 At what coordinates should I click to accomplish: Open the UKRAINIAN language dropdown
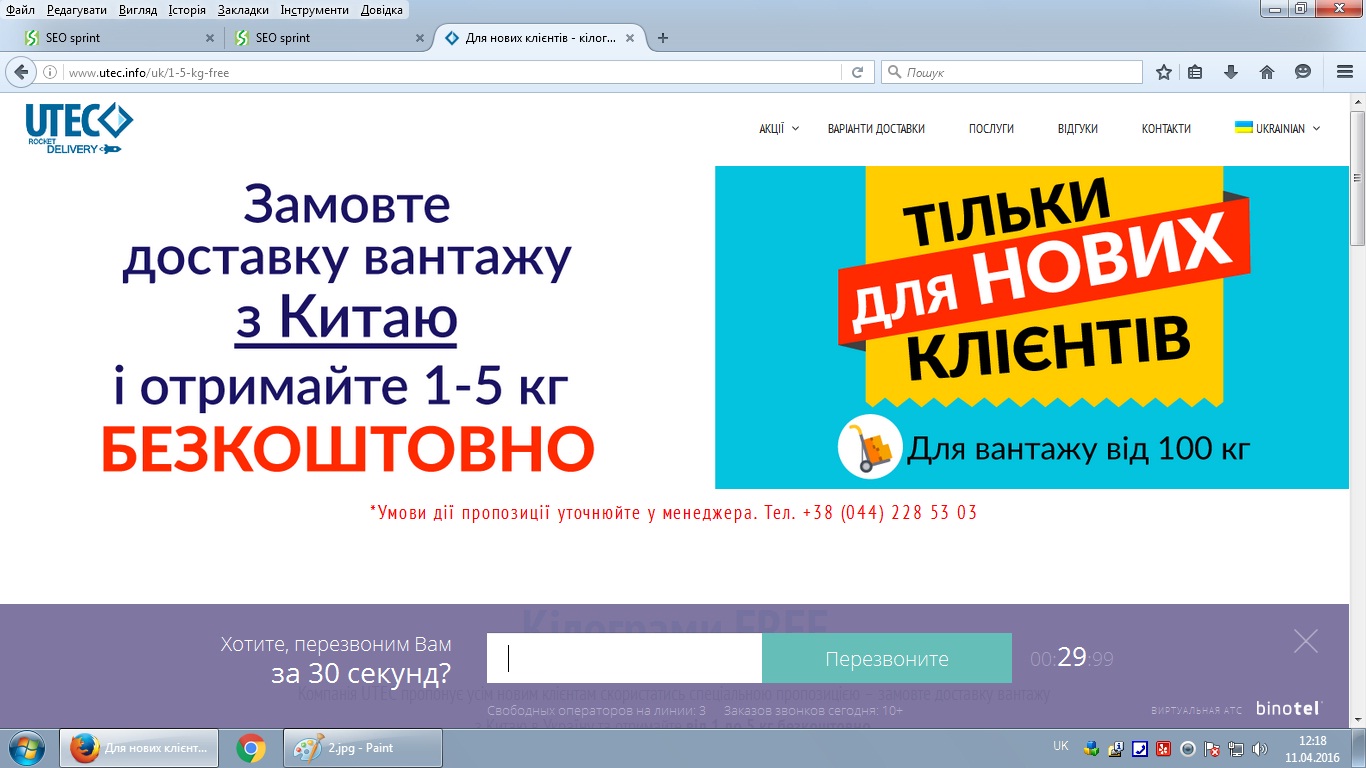1278,128
